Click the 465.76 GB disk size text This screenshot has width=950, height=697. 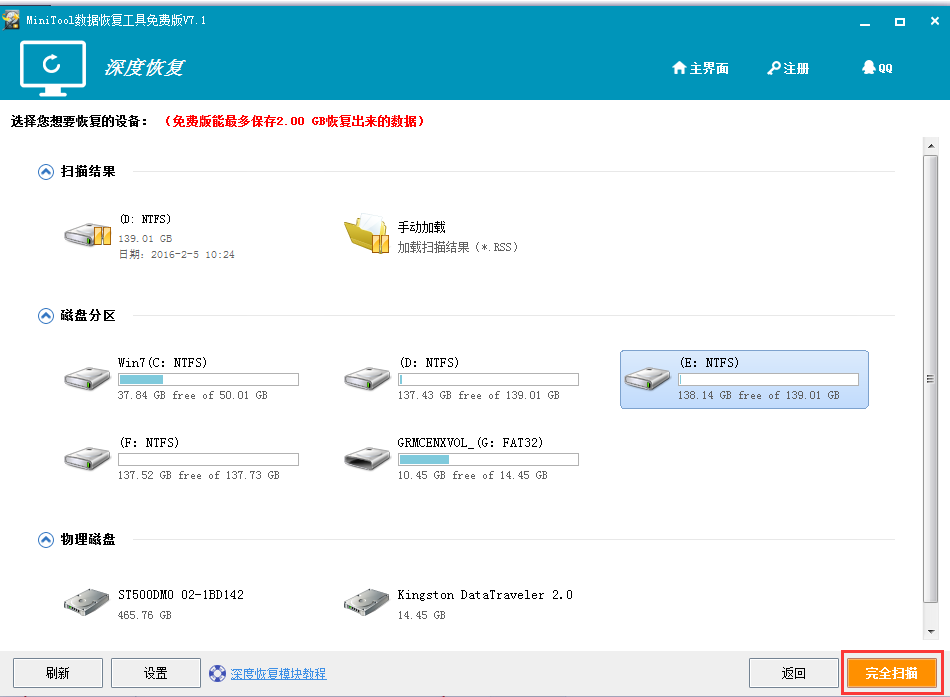(145, 615)
